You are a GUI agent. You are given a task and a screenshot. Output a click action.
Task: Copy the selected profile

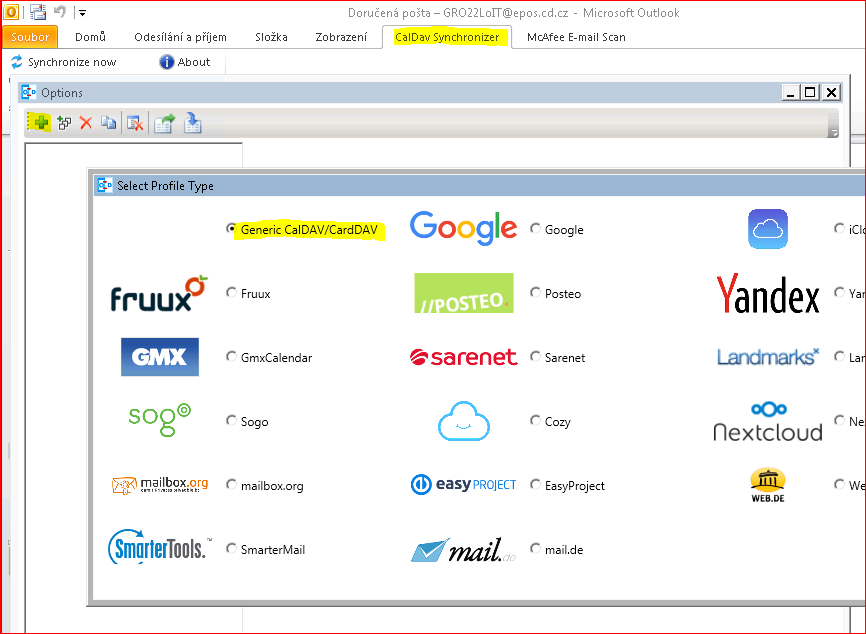click(108, 123)
